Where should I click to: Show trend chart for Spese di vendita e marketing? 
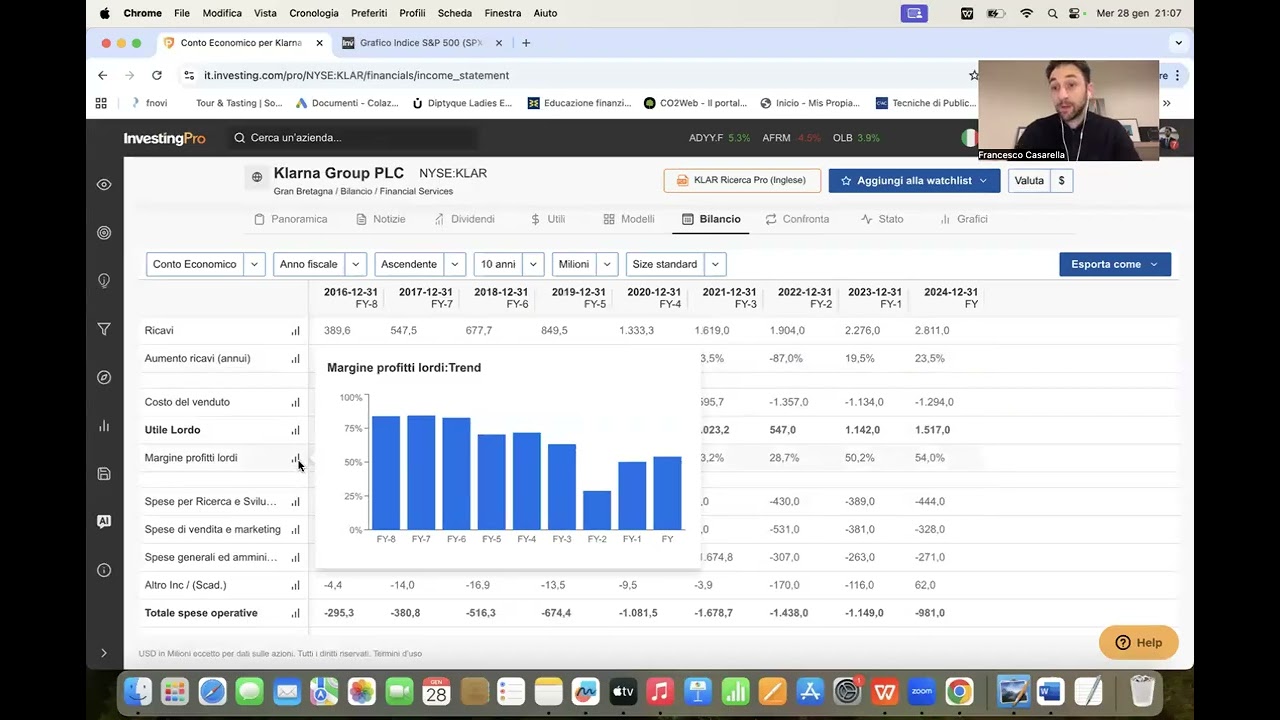pos(295,530)
